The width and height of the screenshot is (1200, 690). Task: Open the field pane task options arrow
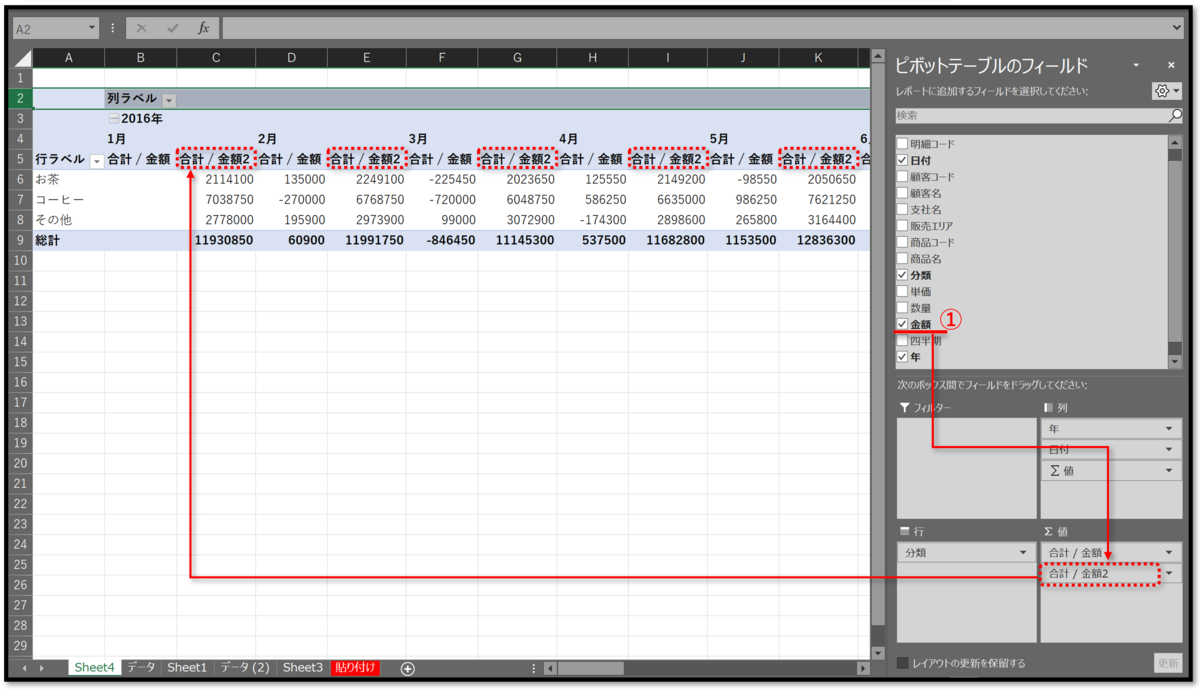point(1136,65)
